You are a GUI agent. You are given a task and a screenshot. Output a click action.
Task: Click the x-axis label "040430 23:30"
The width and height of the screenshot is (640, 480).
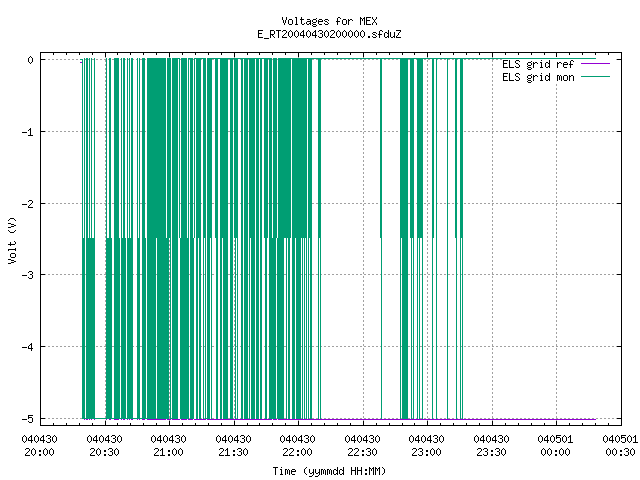pos(491,446)
